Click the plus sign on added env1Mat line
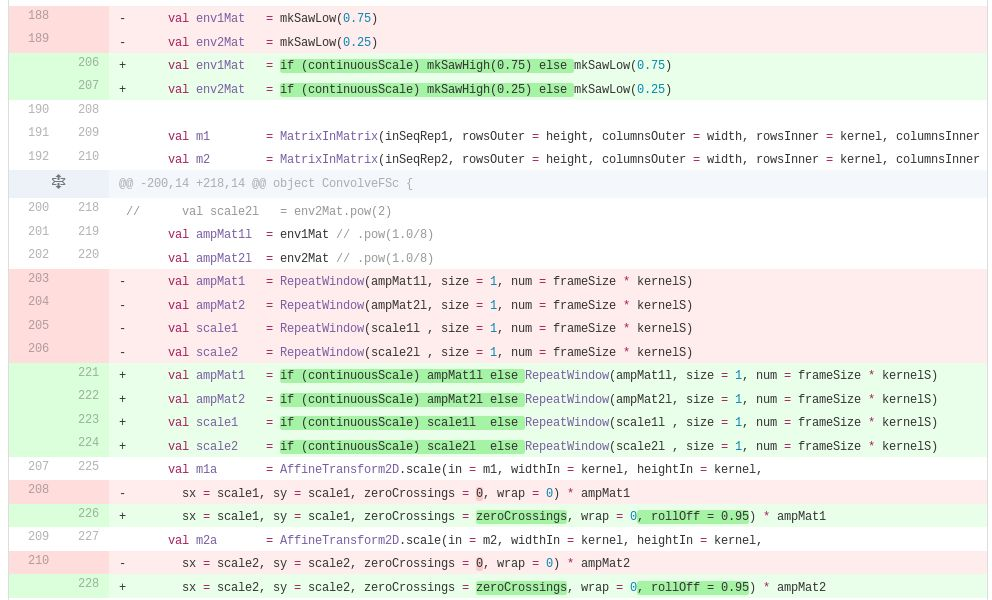The height and width of the screenshot is (600, 992). 122,66
